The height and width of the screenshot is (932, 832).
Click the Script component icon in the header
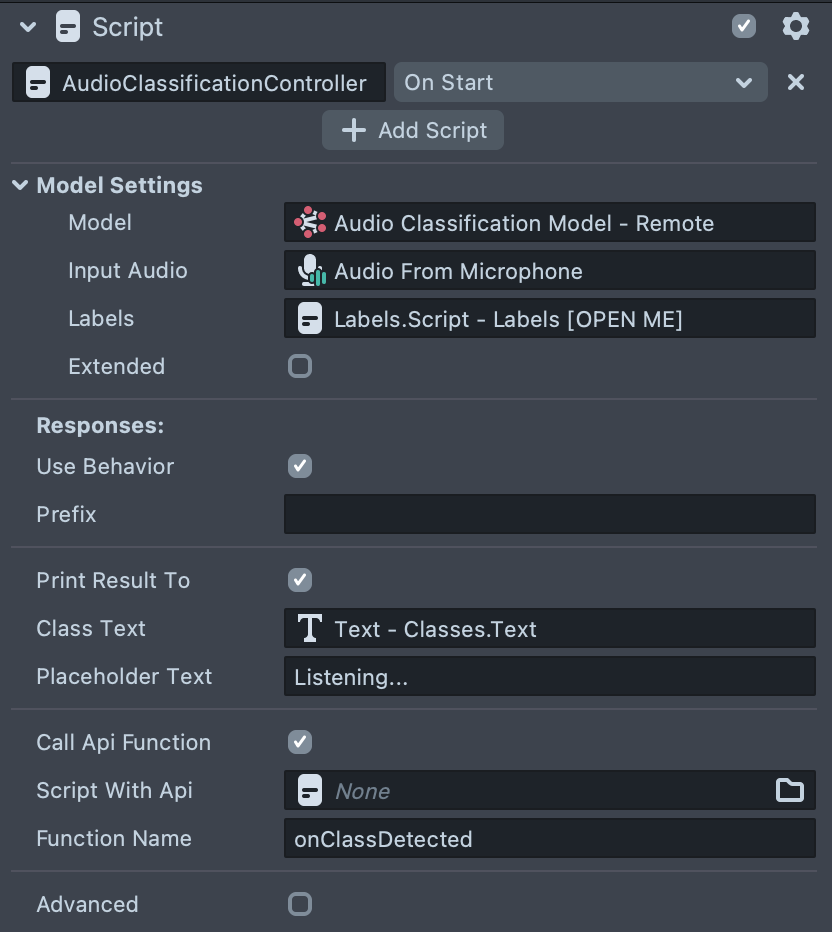pyautogui.click(x=66, y=27)
